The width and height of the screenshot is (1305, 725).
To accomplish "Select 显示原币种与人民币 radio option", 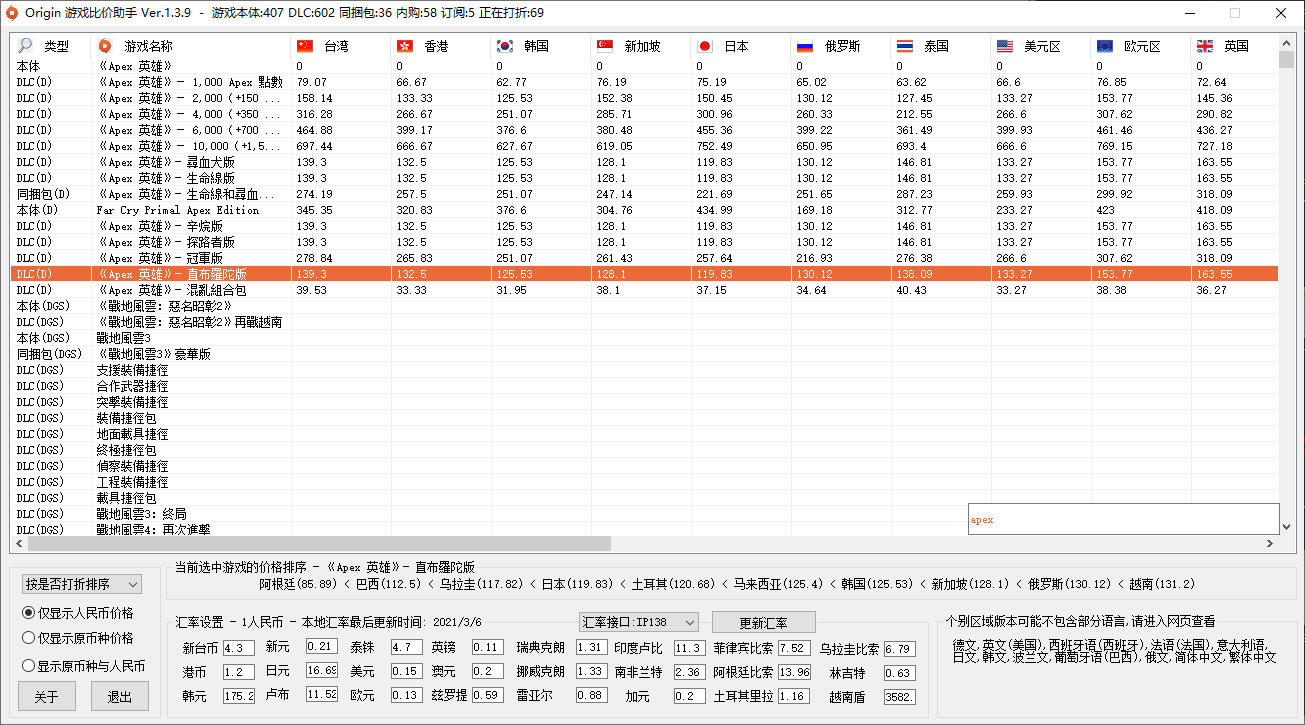I will tap(84, 665).
